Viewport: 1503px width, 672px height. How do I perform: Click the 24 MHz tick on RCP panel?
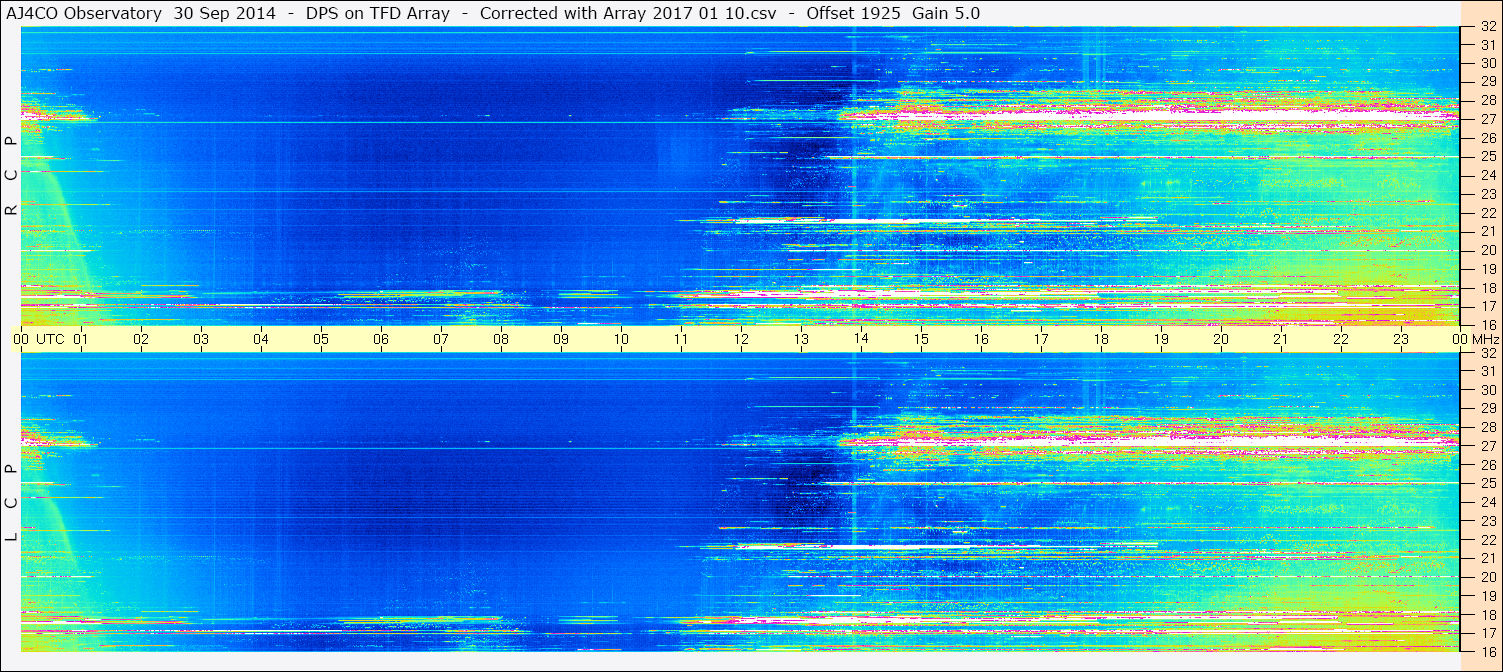[x=1487, y=176]
